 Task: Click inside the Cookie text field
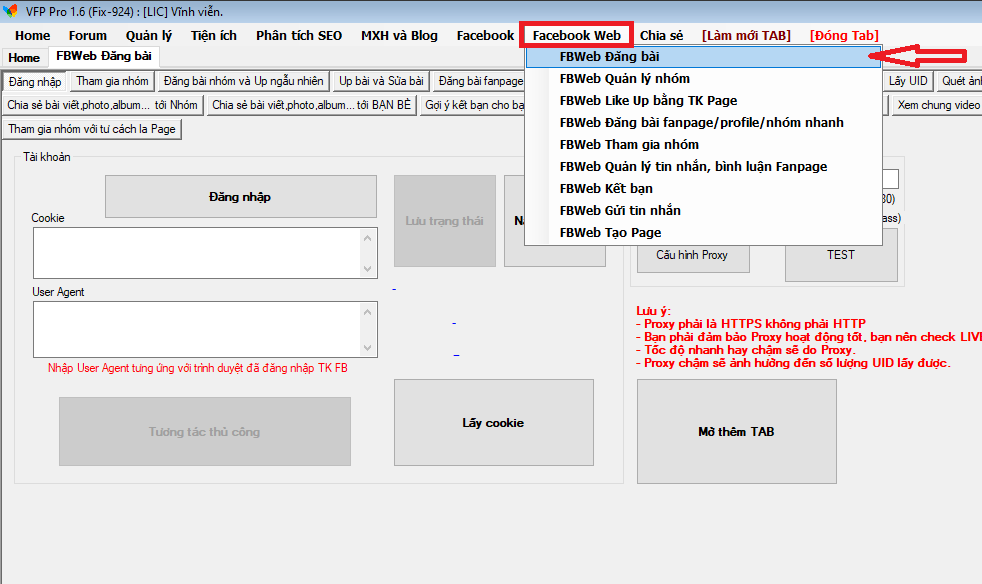point(196,252)
